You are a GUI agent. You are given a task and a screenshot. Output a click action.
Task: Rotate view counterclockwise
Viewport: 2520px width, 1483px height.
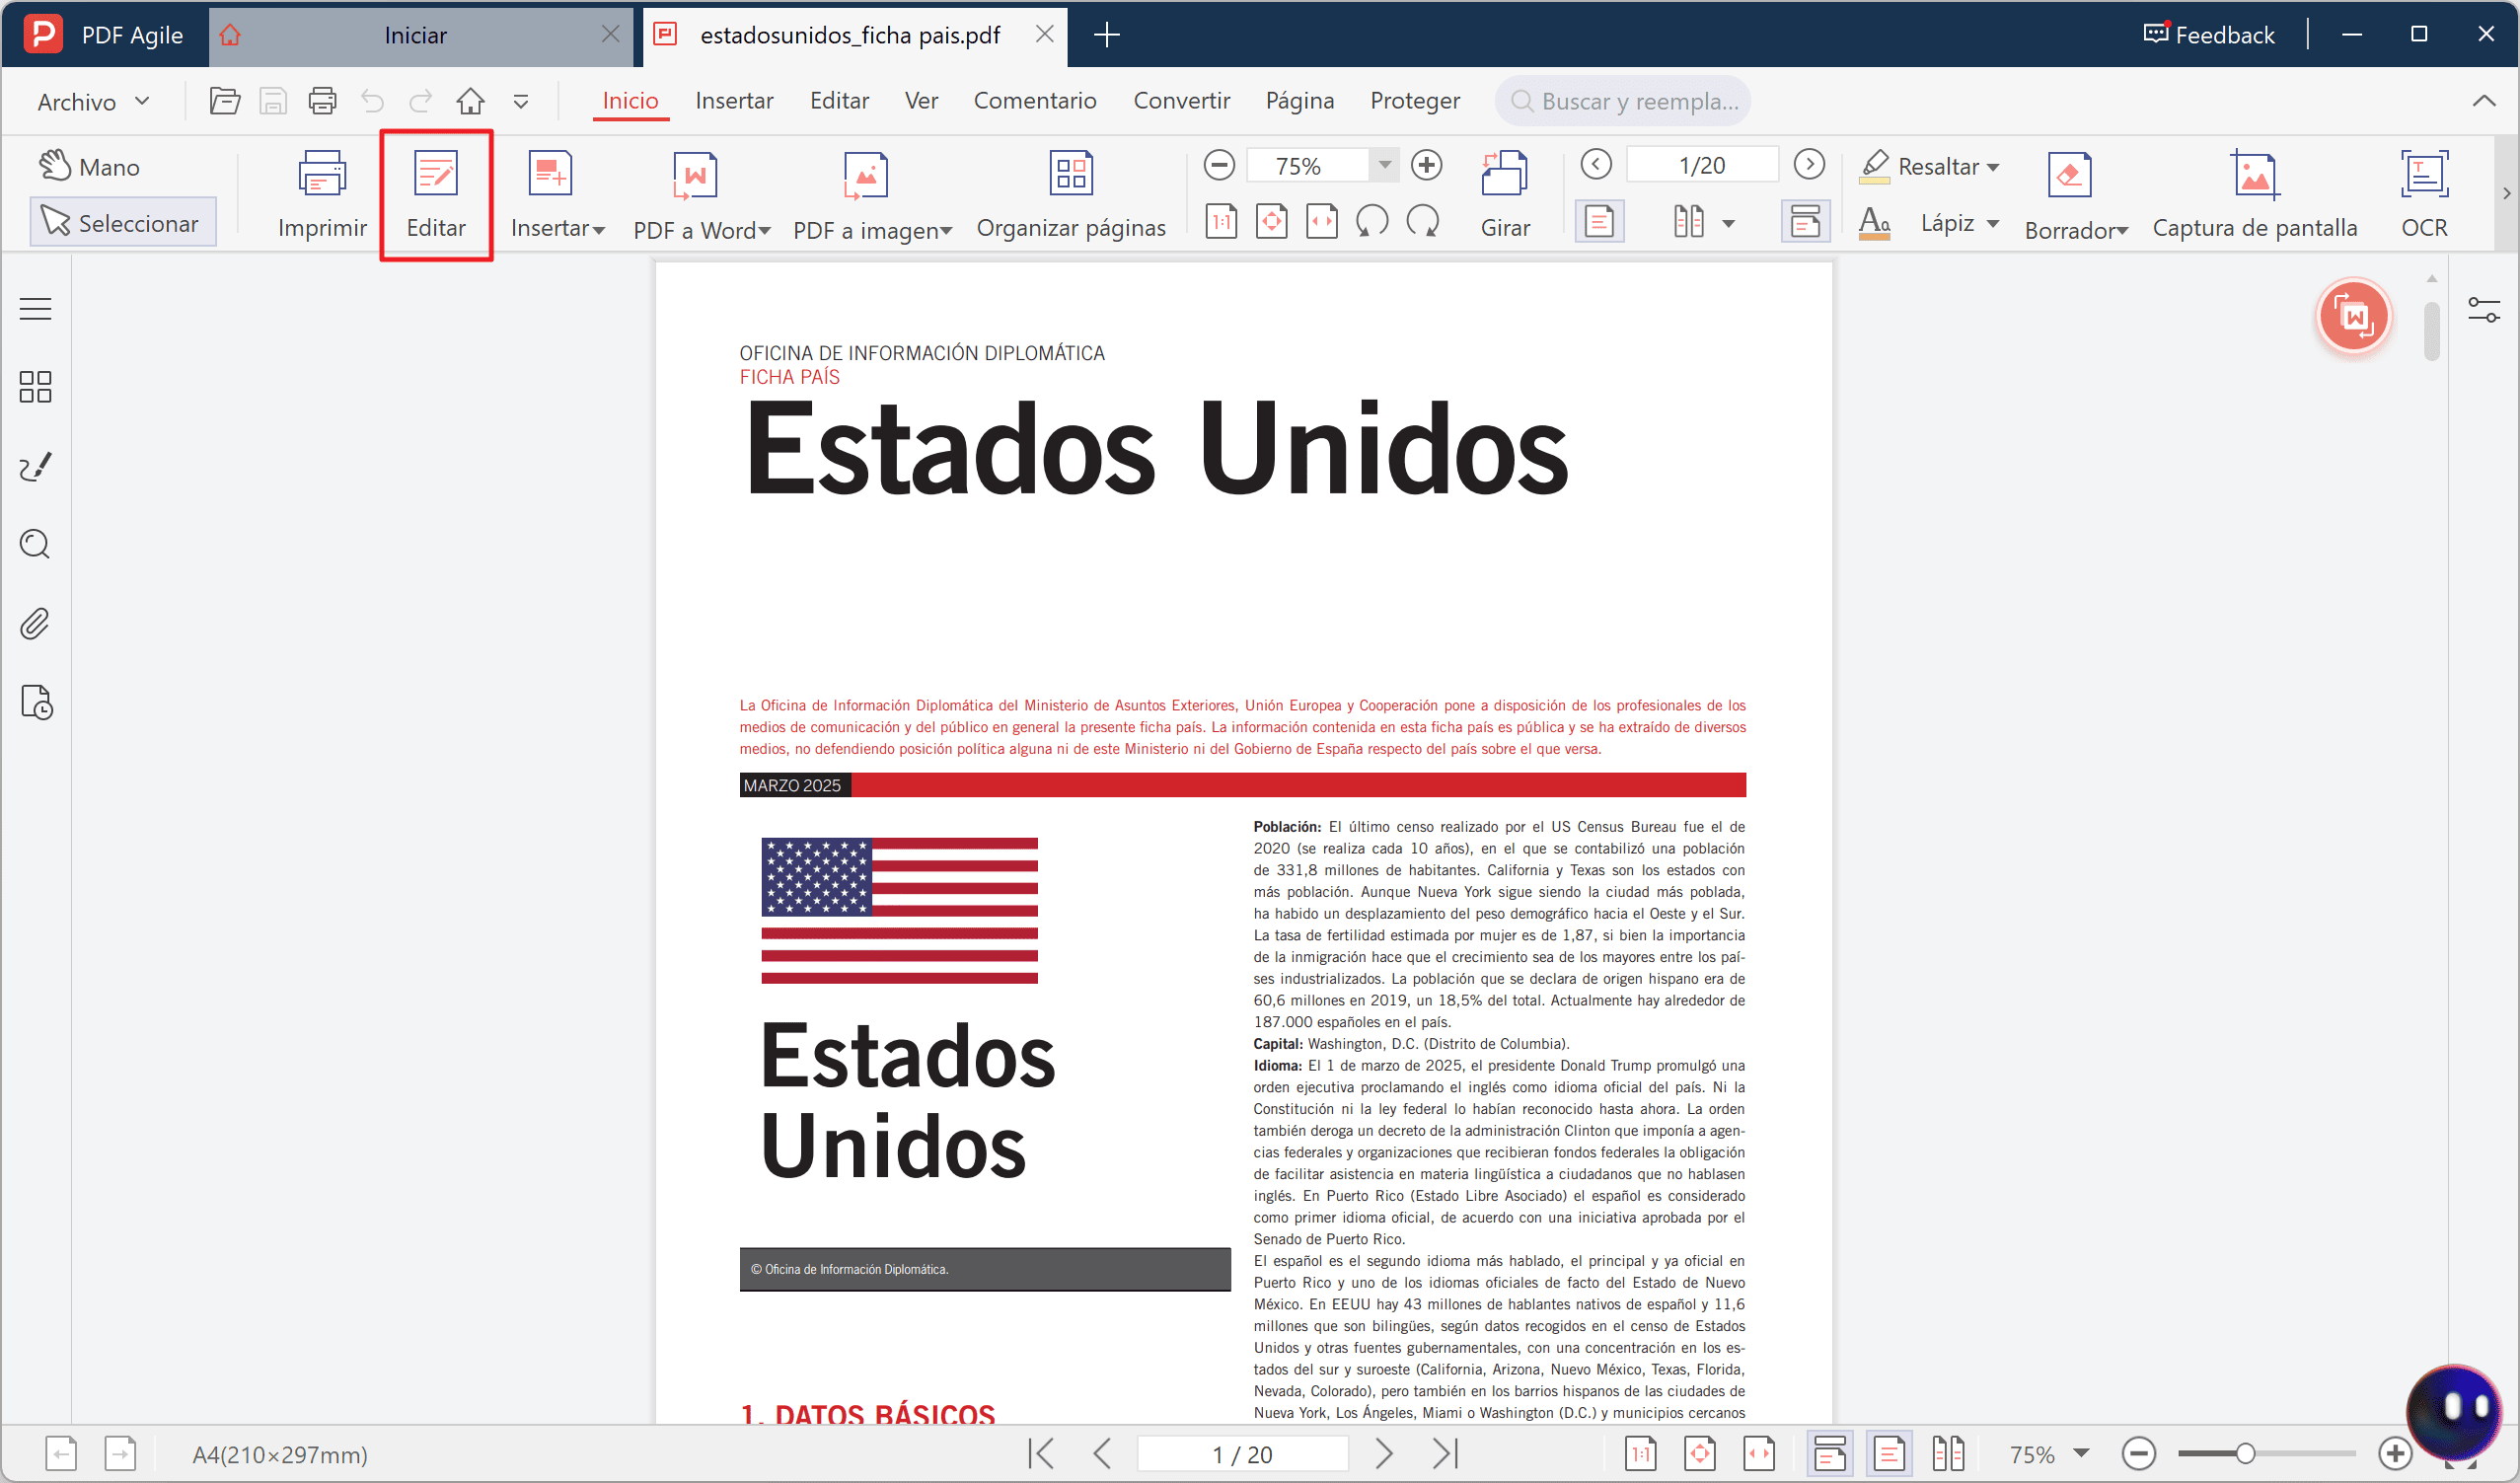click(x=1371, y=221)
